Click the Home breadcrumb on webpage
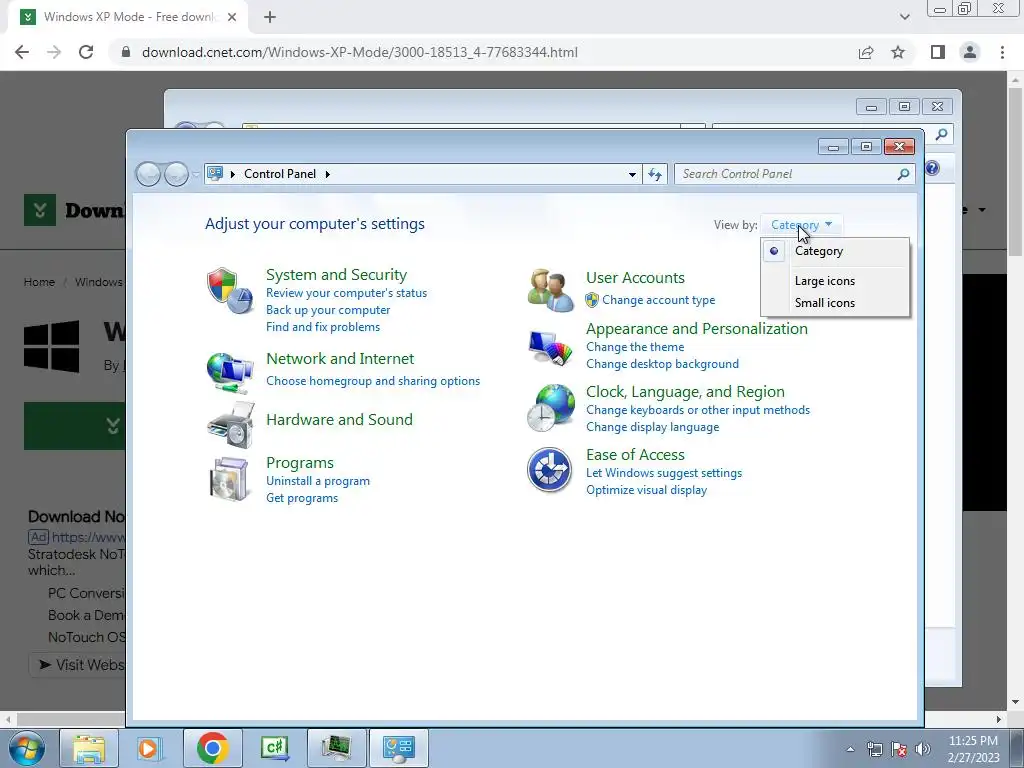This screenshot has width=1024, height=768. [x=39, y=282]
